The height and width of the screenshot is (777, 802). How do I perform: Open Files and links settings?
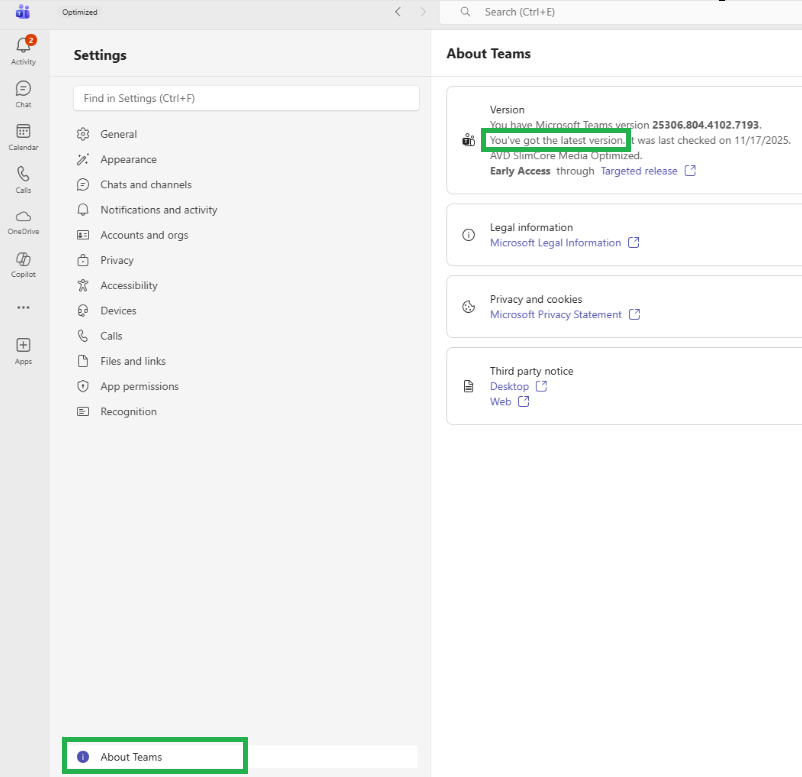pyautogui.click(x=247, y=361)
